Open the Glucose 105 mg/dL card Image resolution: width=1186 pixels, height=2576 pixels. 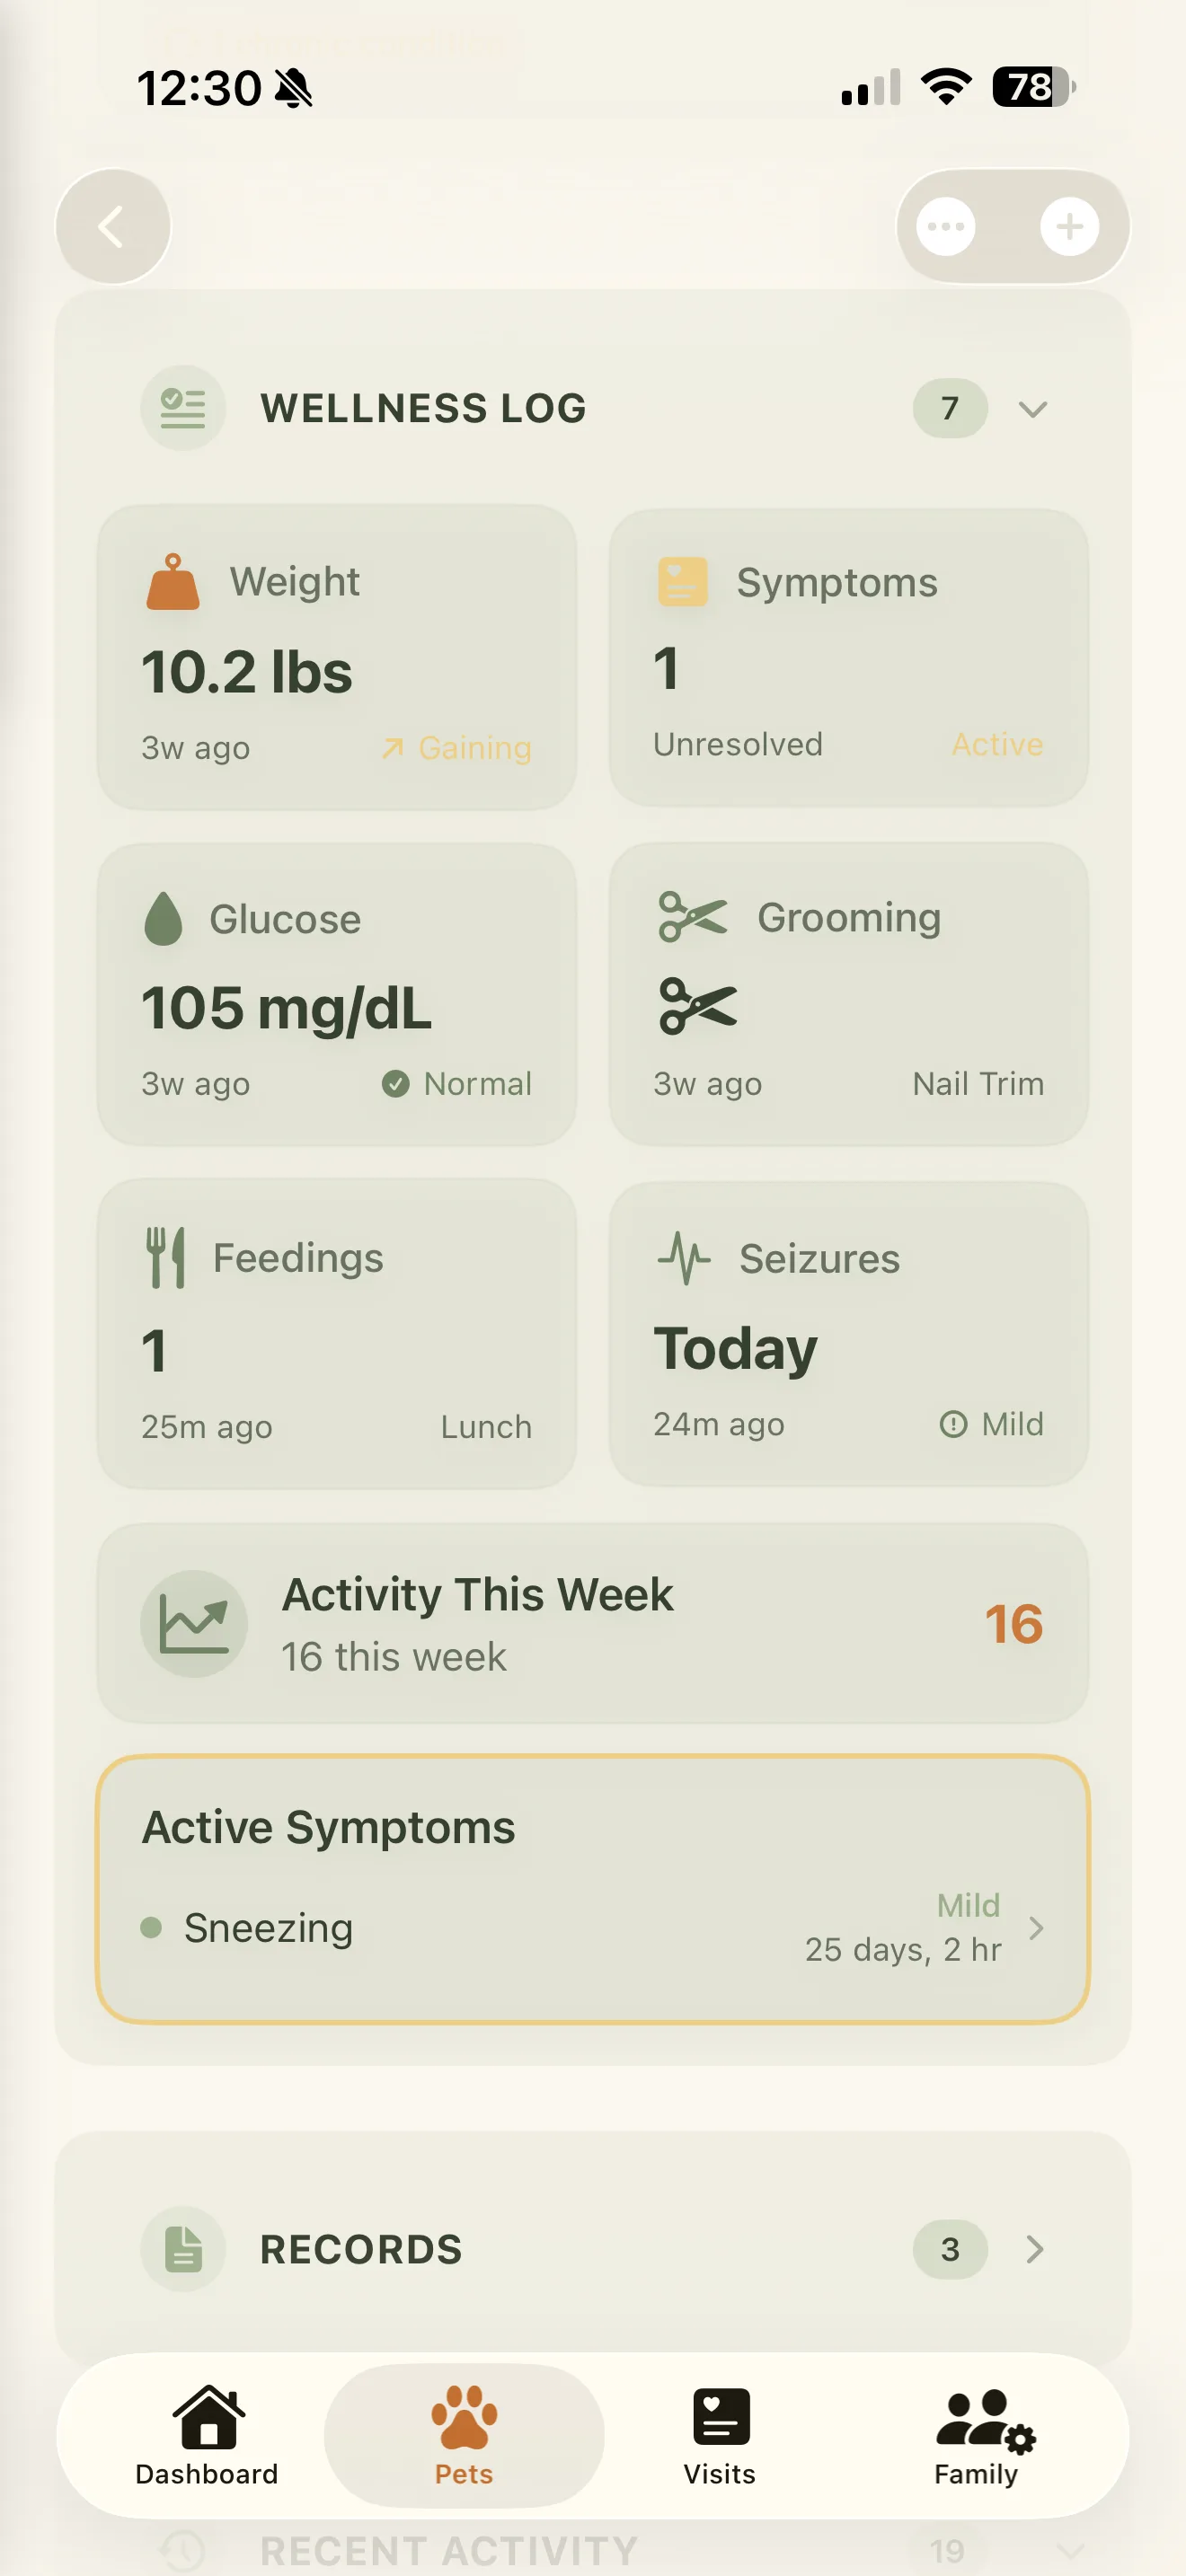click(x=337, y=994)
